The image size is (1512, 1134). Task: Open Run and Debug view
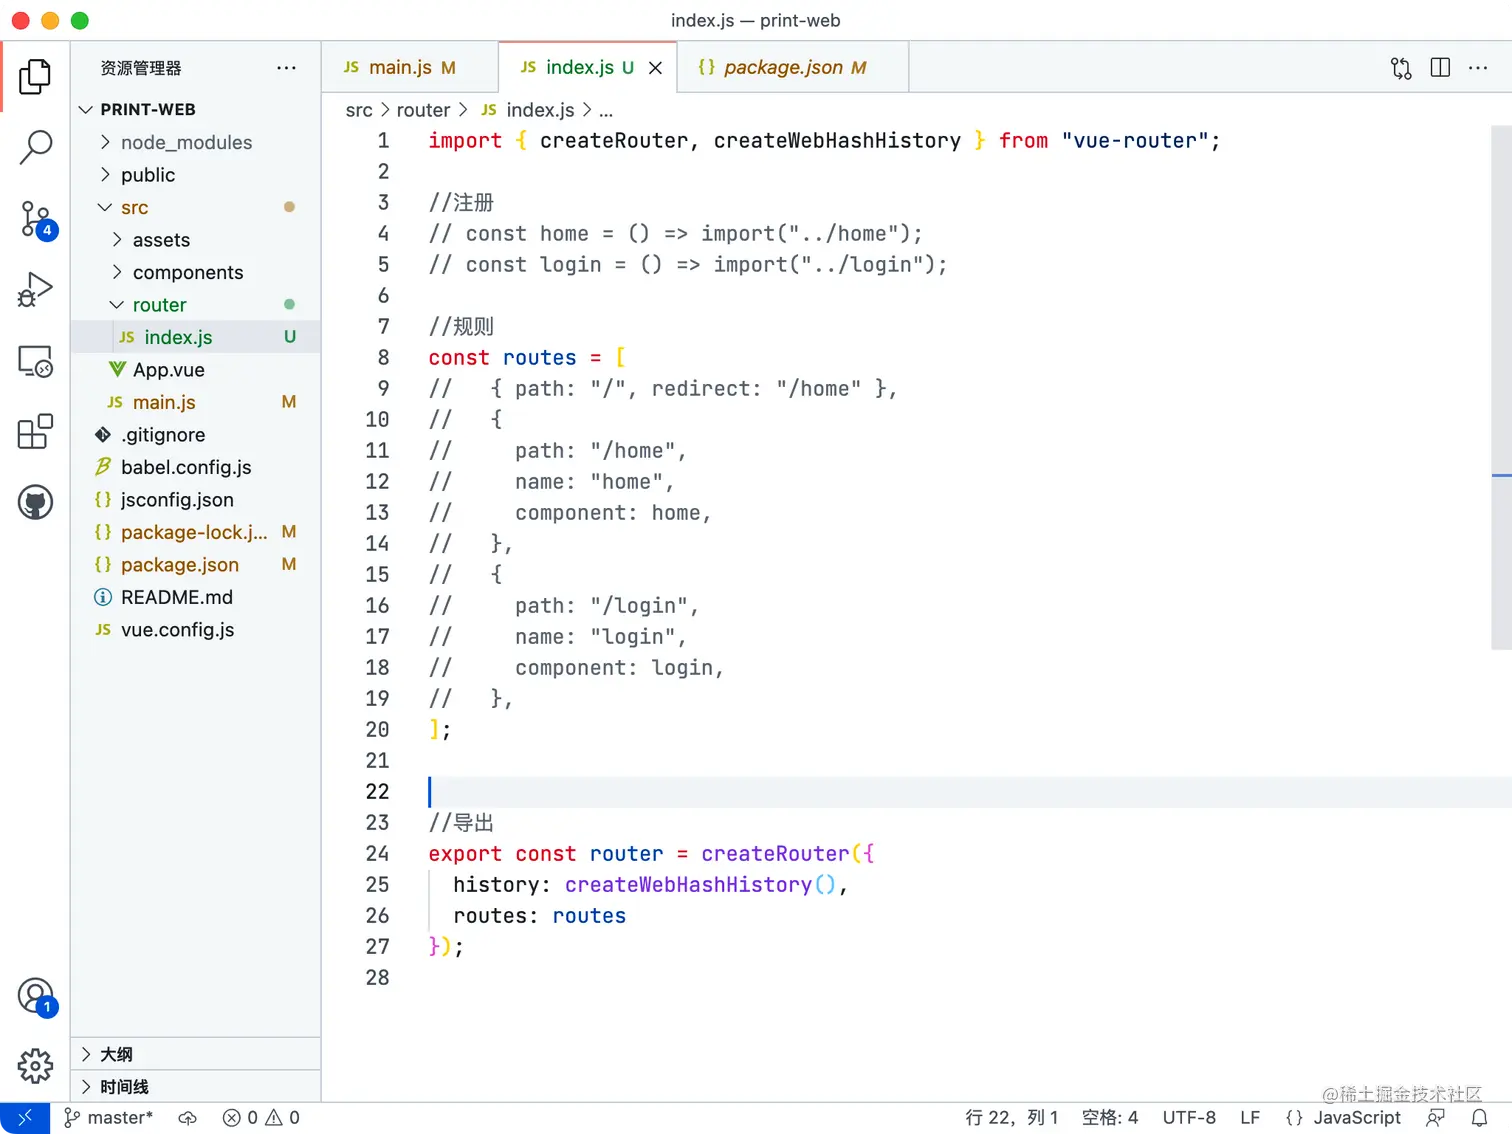click(35, 290)
